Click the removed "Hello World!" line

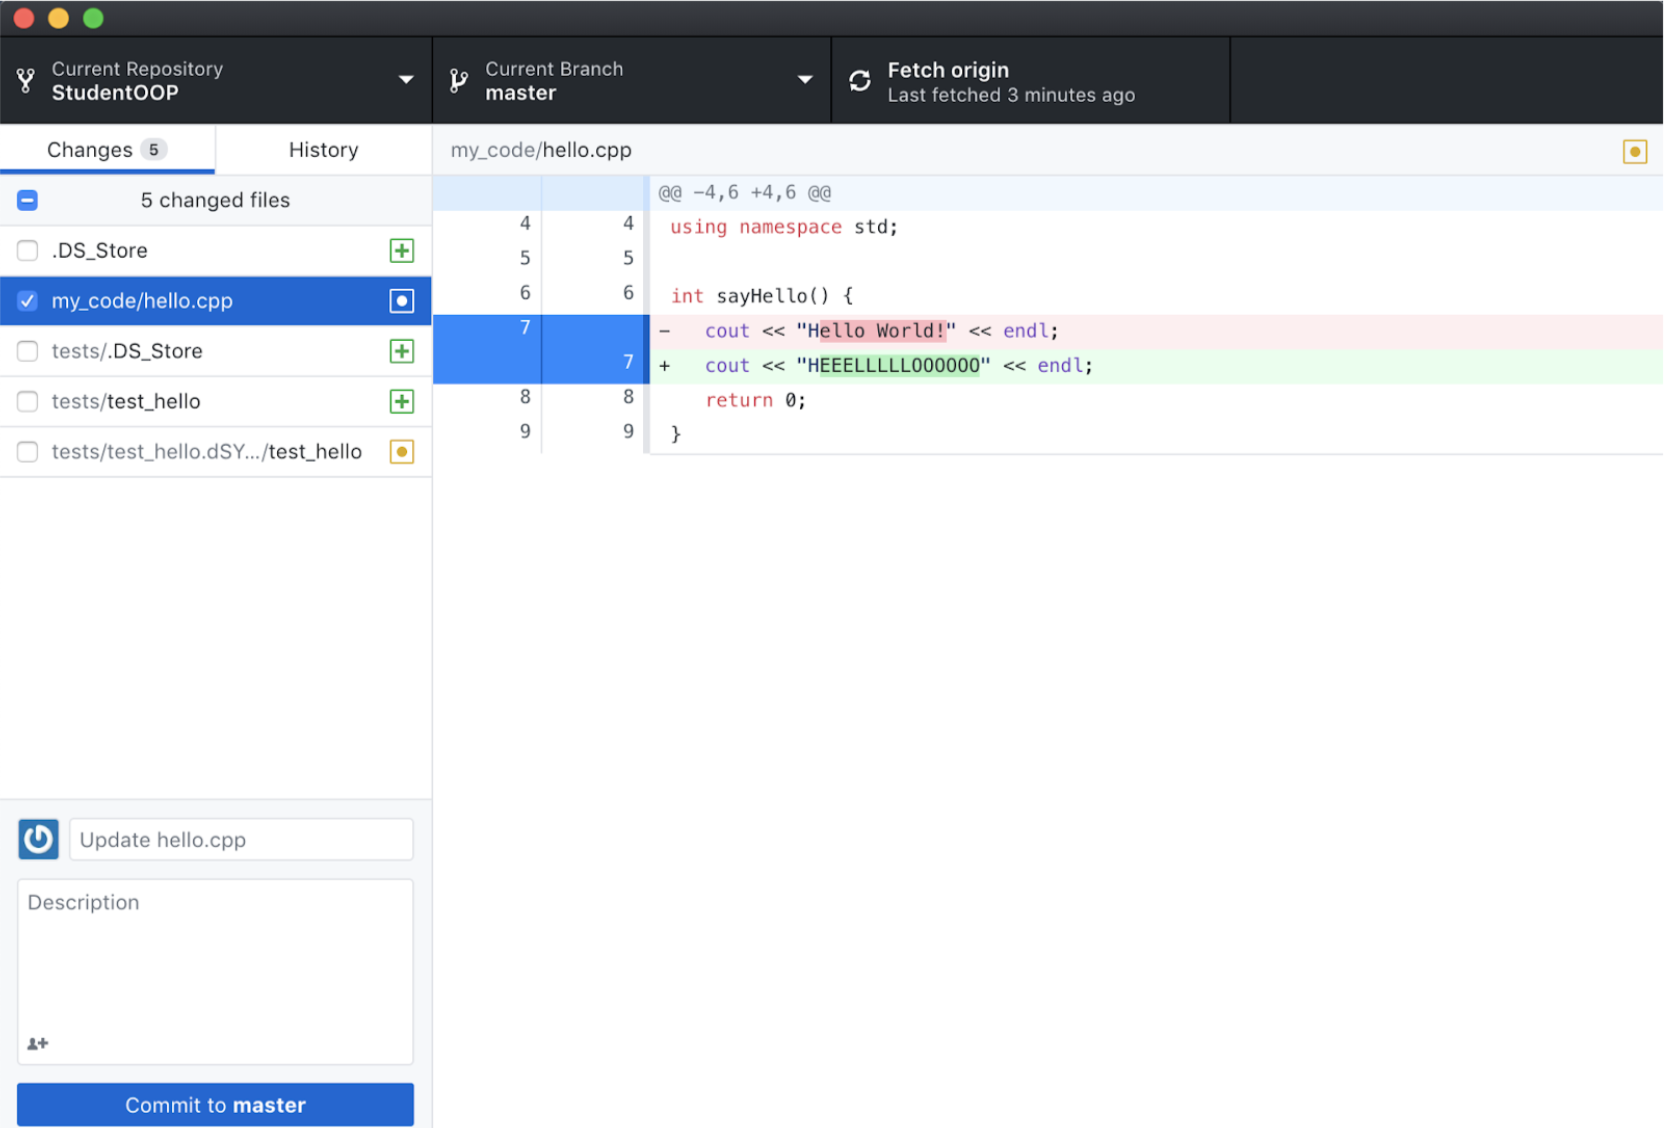point(1157,331)
